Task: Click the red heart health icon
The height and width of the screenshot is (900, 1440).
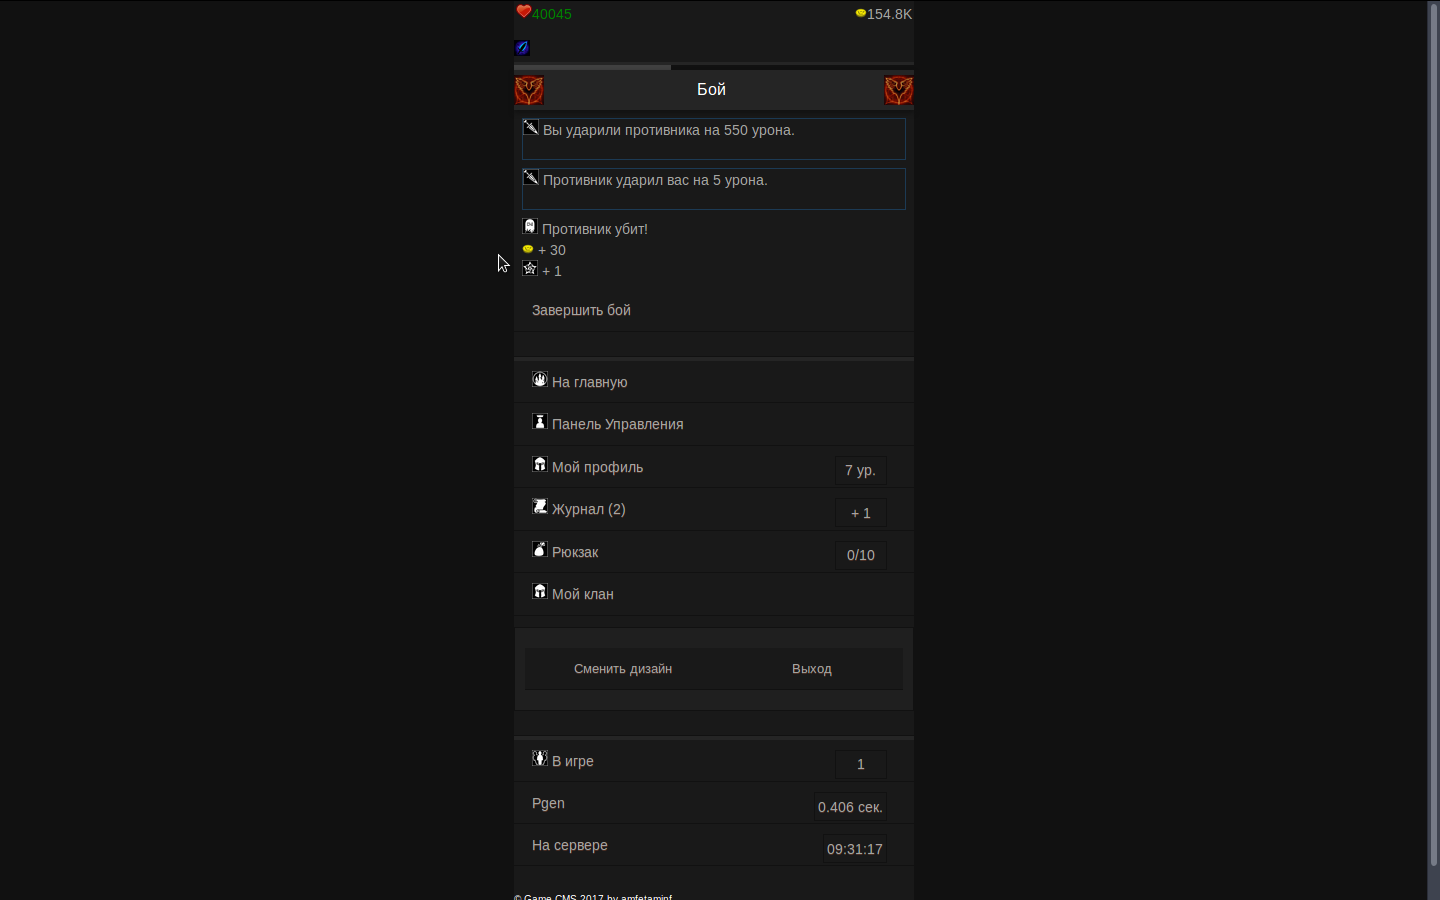Action: [x=523, y=12]
